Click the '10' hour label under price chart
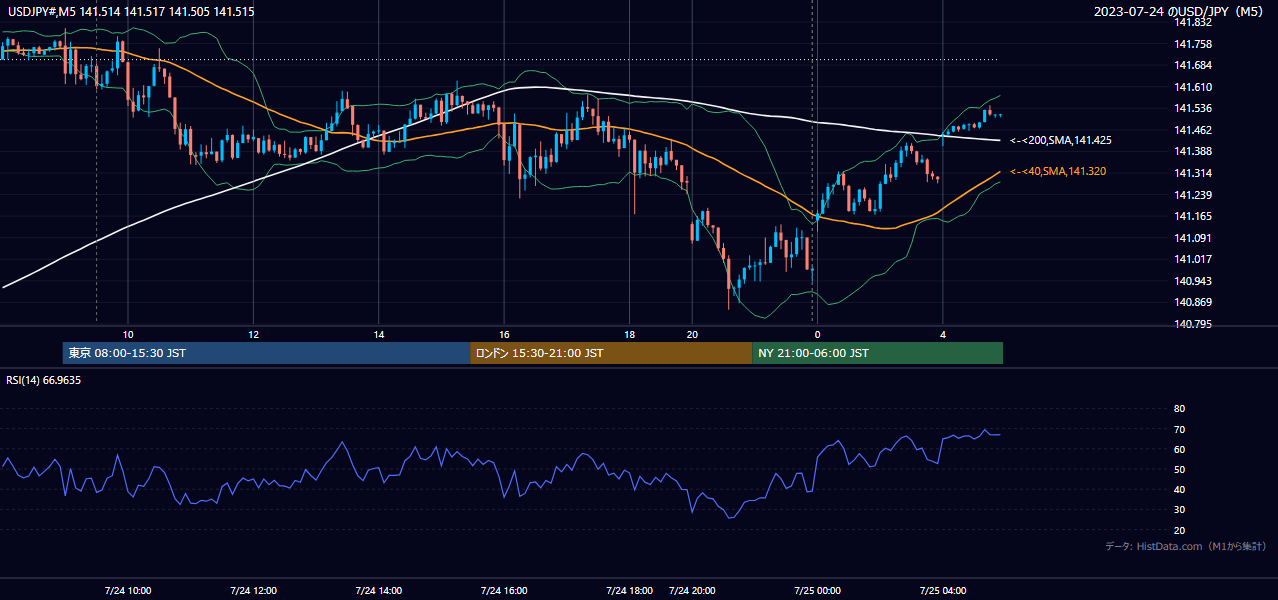Screen dimensions: 1278x600 pos(128,334)
